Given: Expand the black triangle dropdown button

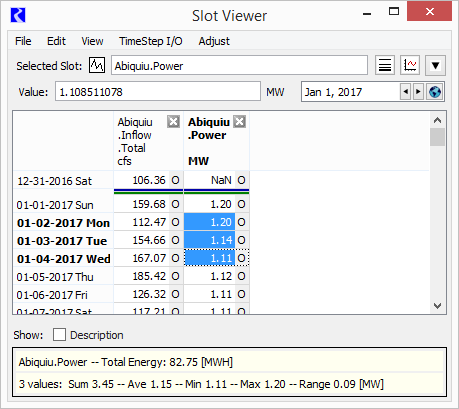Looking at the screenshot, I should click(435, 65).
